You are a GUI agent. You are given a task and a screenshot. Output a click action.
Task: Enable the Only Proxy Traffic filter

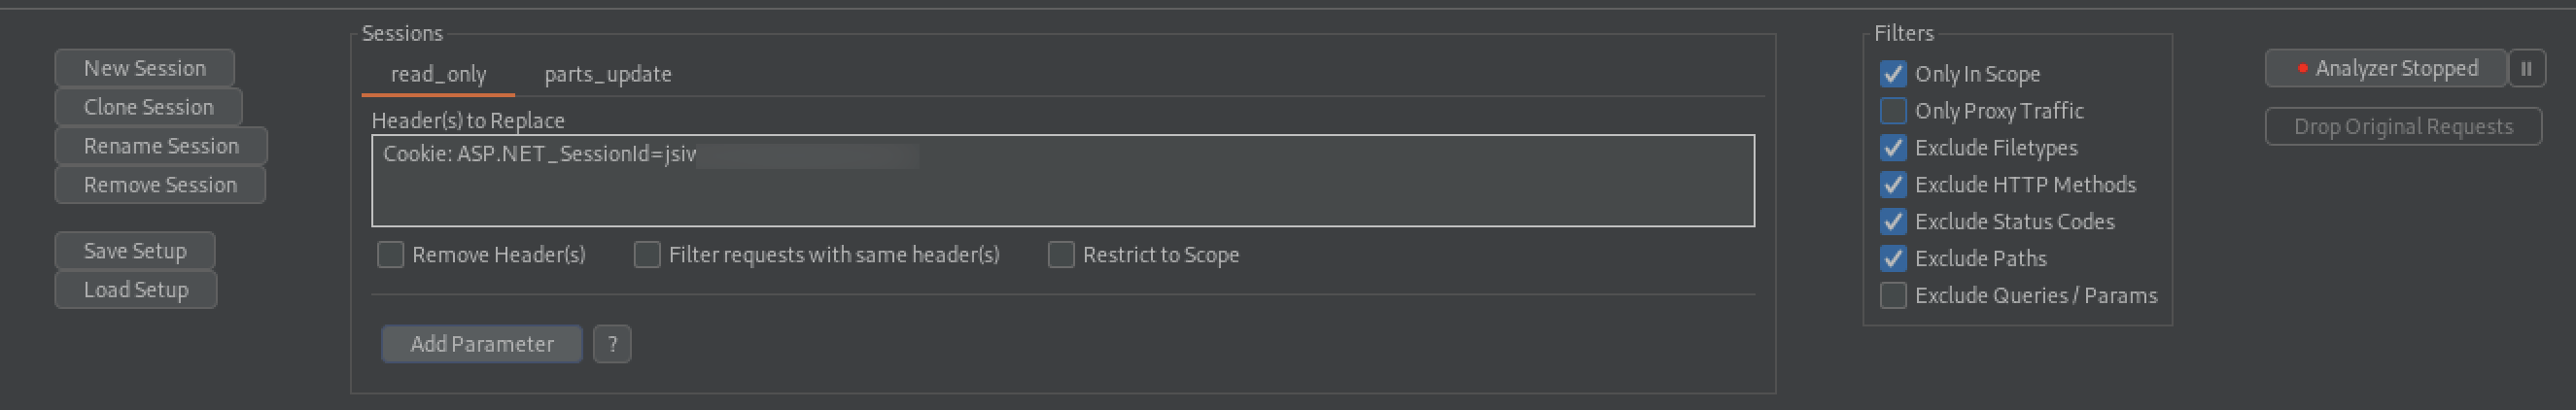(1893, 111)
